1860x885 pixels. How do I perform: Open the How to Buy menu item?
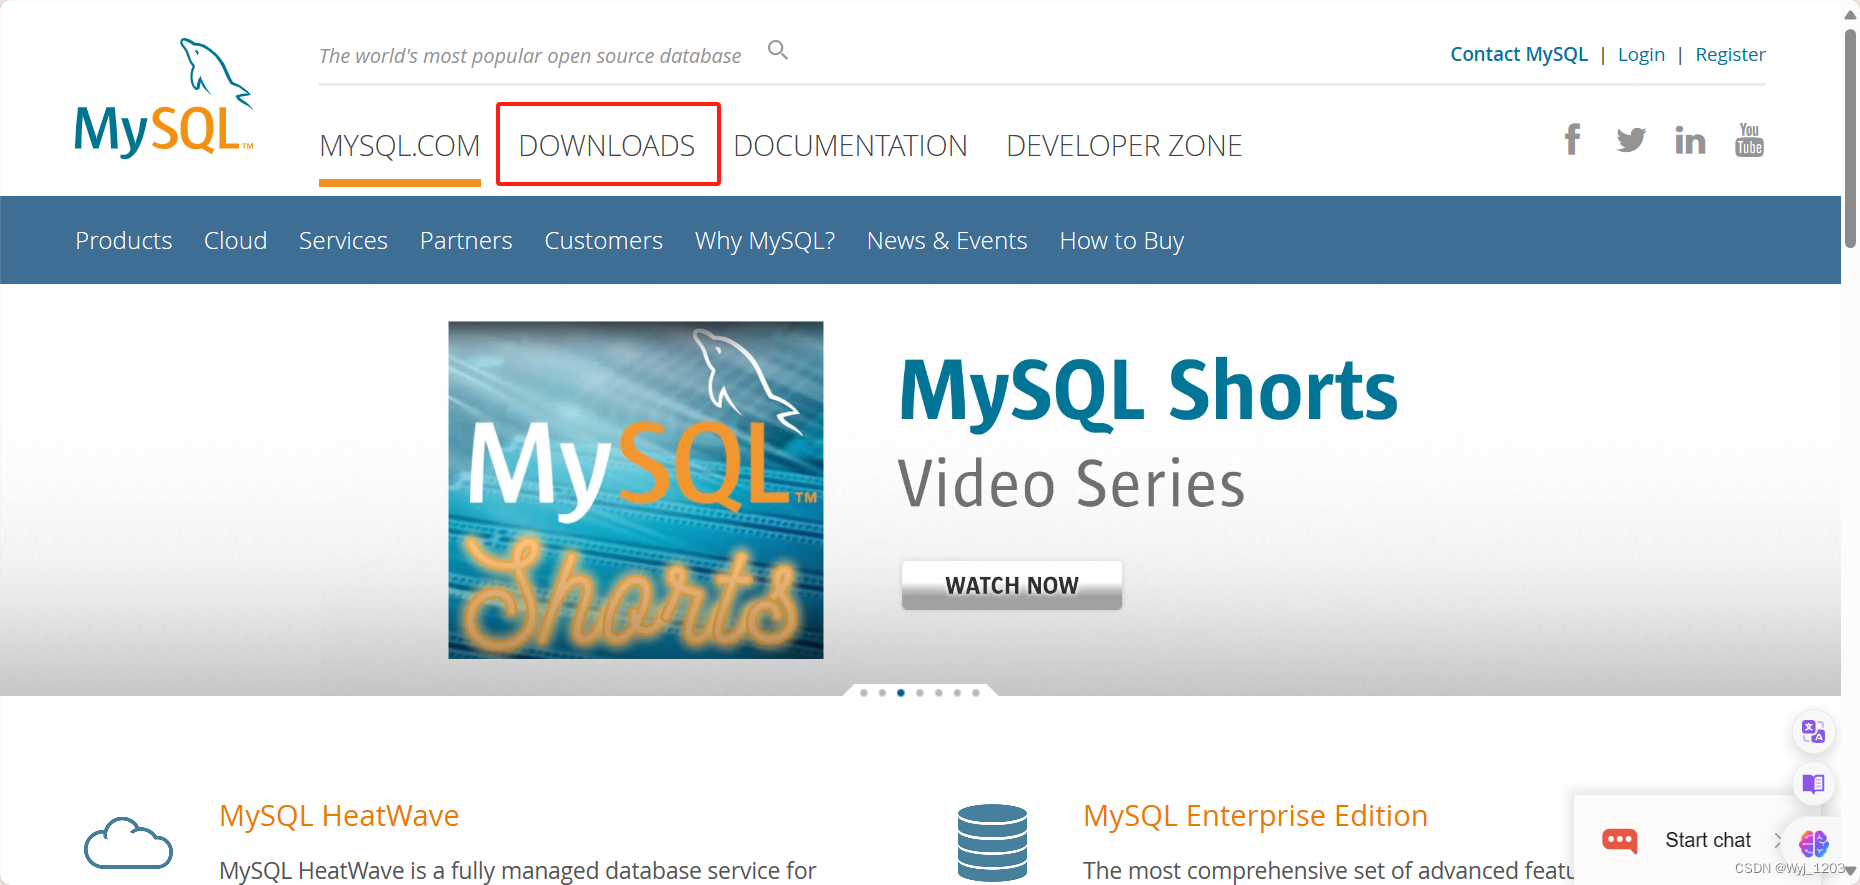(1122, 241)
